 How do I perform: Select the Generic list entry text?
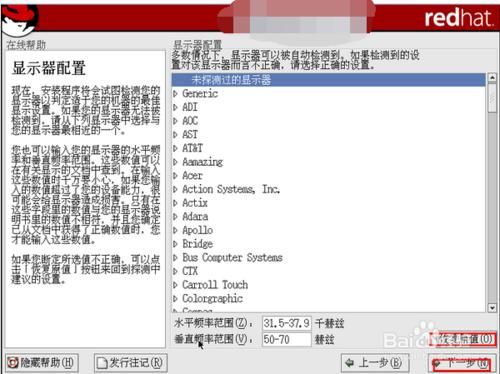click(200, 94)
